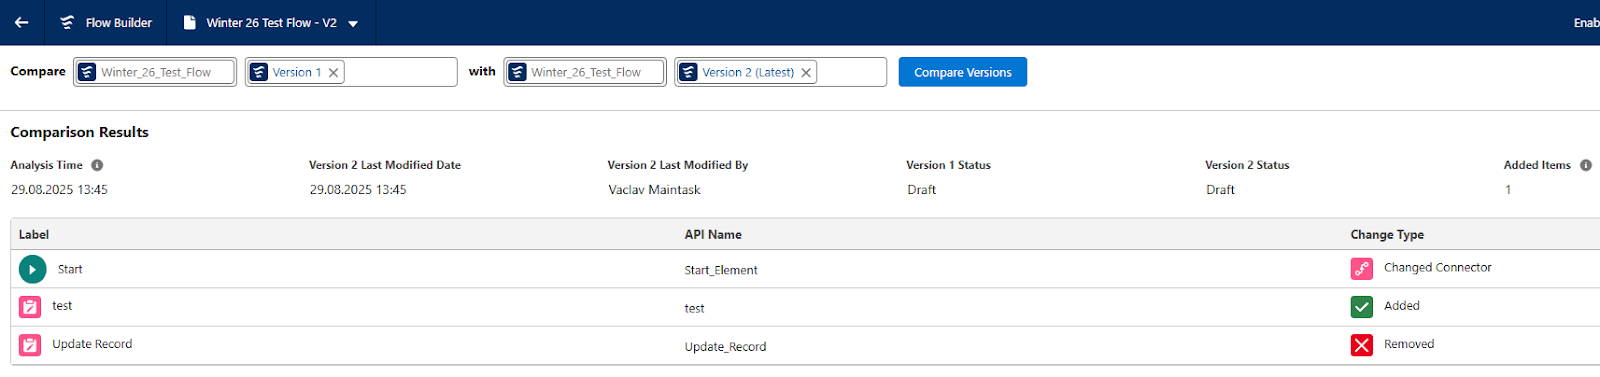Image resolution: width=1600 pixels, height=377 pixels.
Task: Click the Version 2 (Latest) pill flow icon
Action: [x=688, y=72]
